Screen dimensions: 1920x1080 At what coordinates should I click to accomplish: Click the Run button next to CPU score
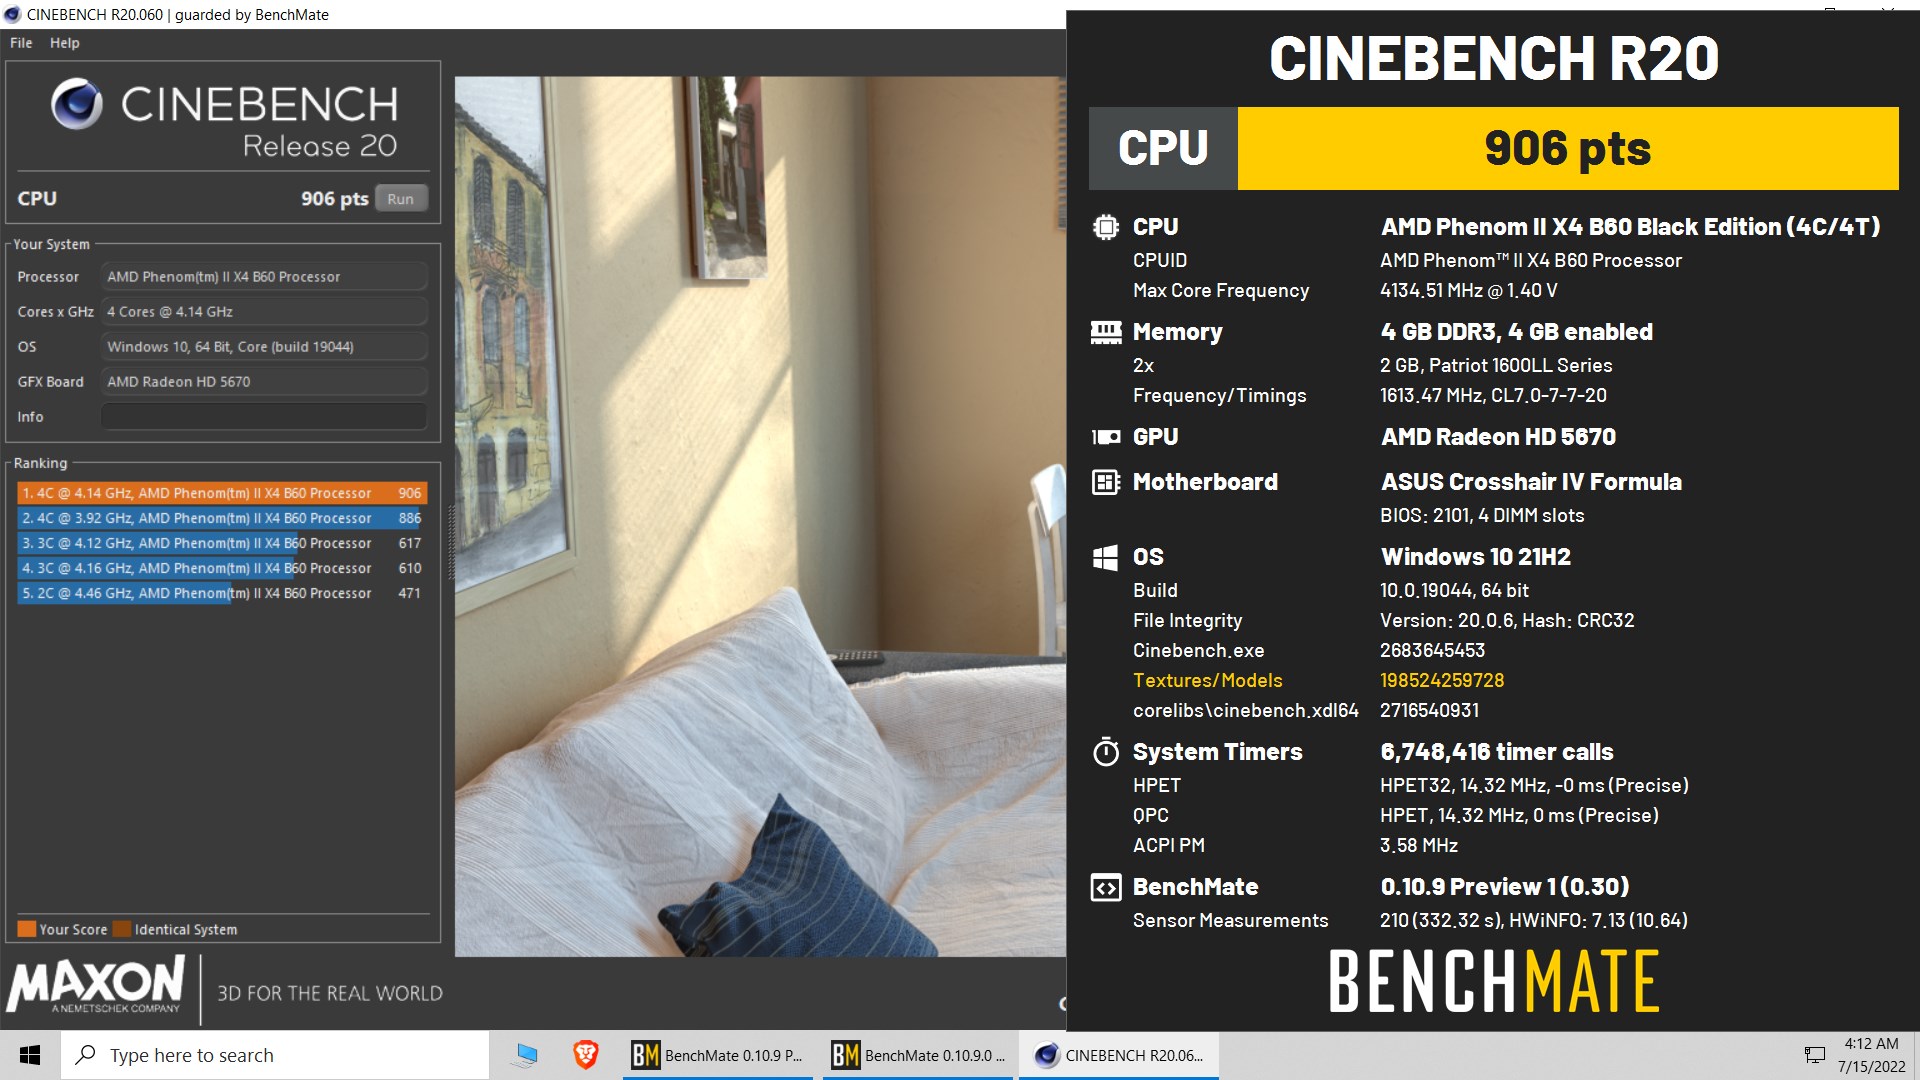(x=400, y=198)
